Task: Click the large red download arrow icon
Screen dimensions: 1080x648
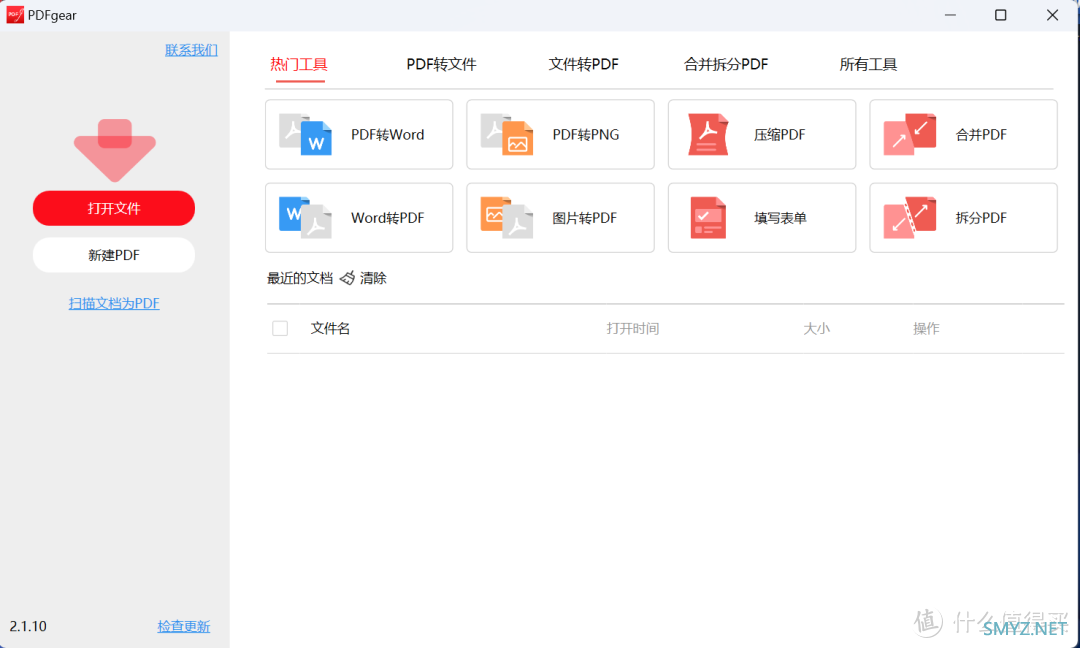Action: click(x=114, y=150)
